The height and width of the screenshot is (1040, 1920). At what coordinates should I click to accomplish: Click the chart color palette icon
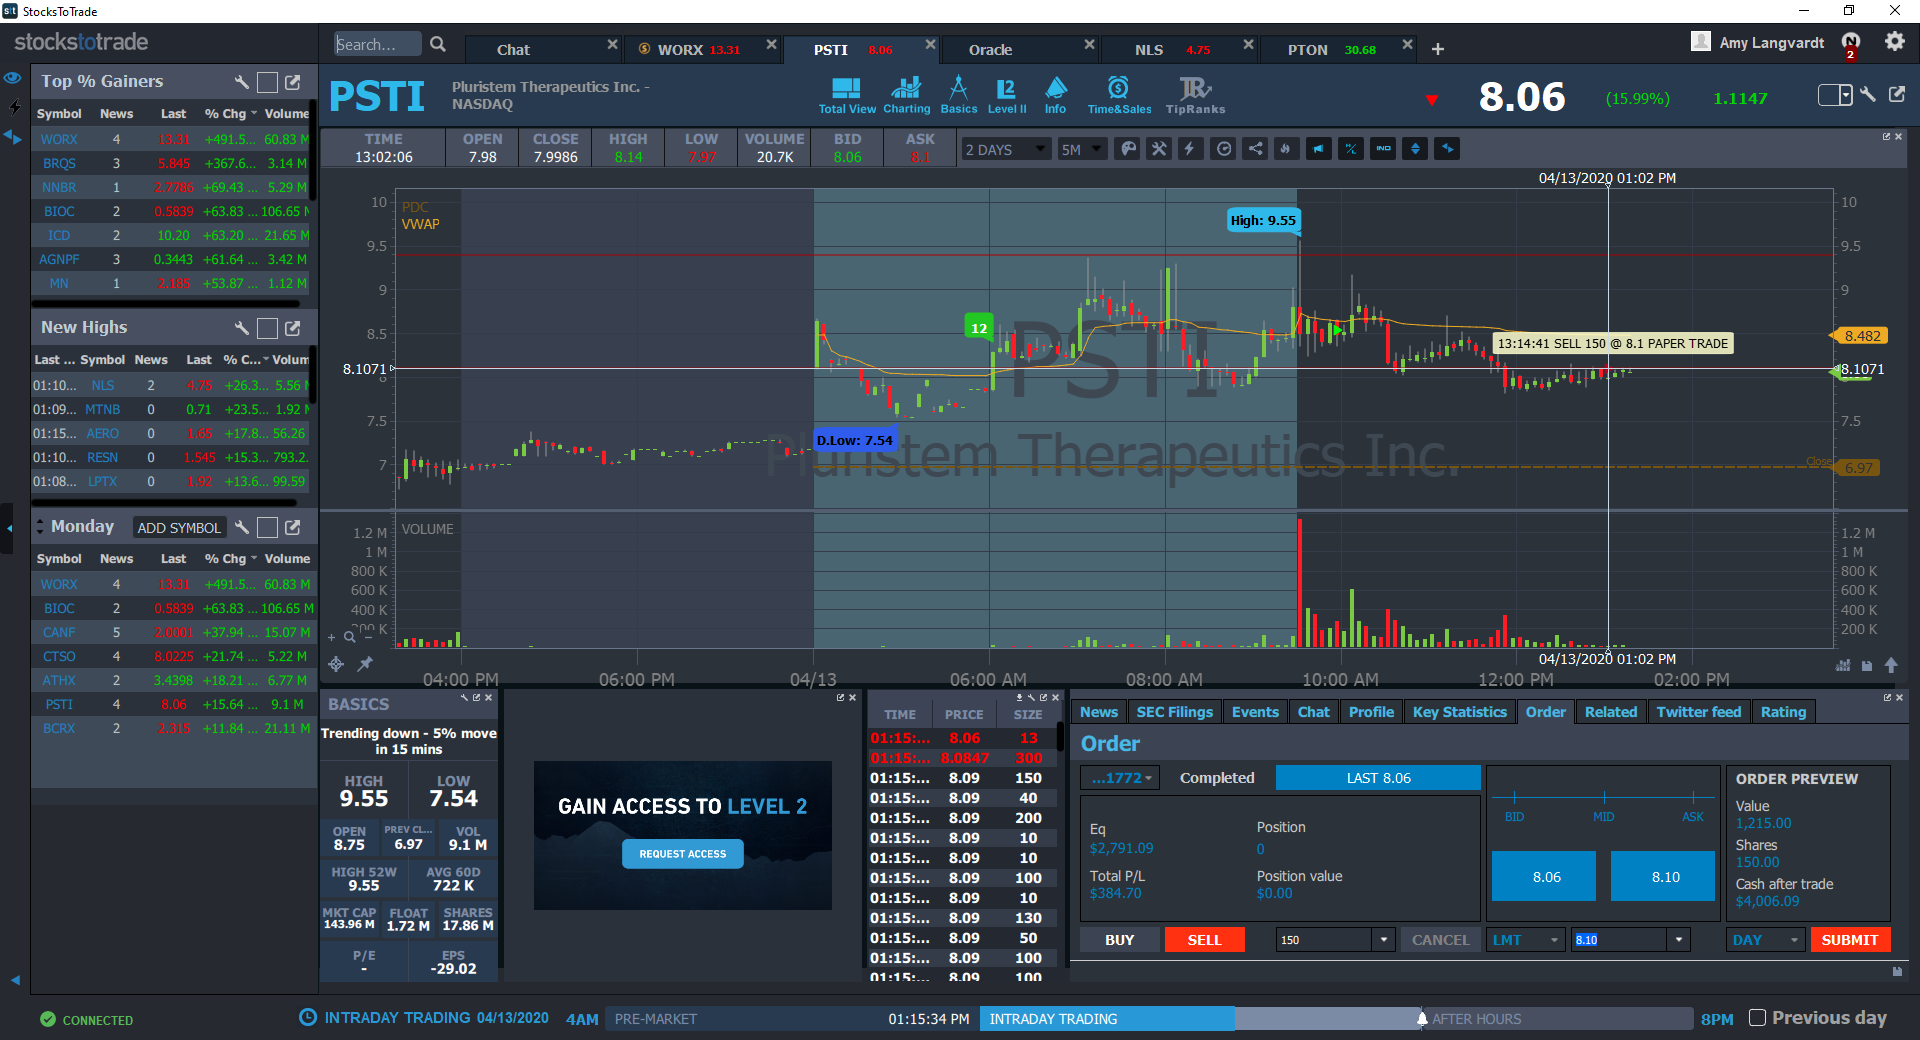pos(1128,149)
